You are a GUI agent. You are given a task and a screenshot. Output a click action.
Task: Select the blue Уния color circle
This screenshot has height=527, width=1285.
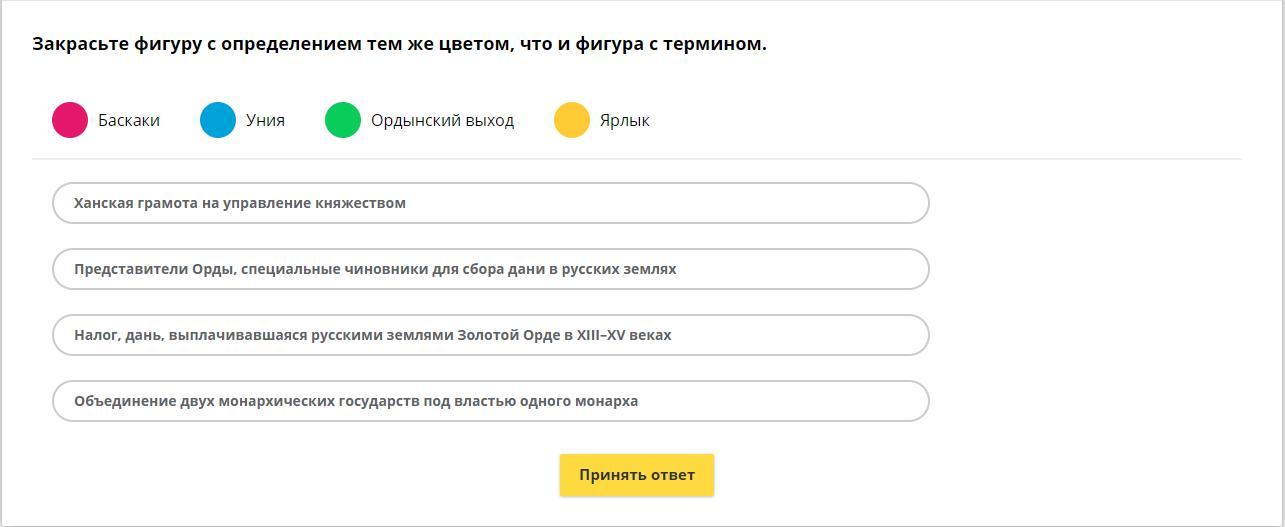pos(218,120)
